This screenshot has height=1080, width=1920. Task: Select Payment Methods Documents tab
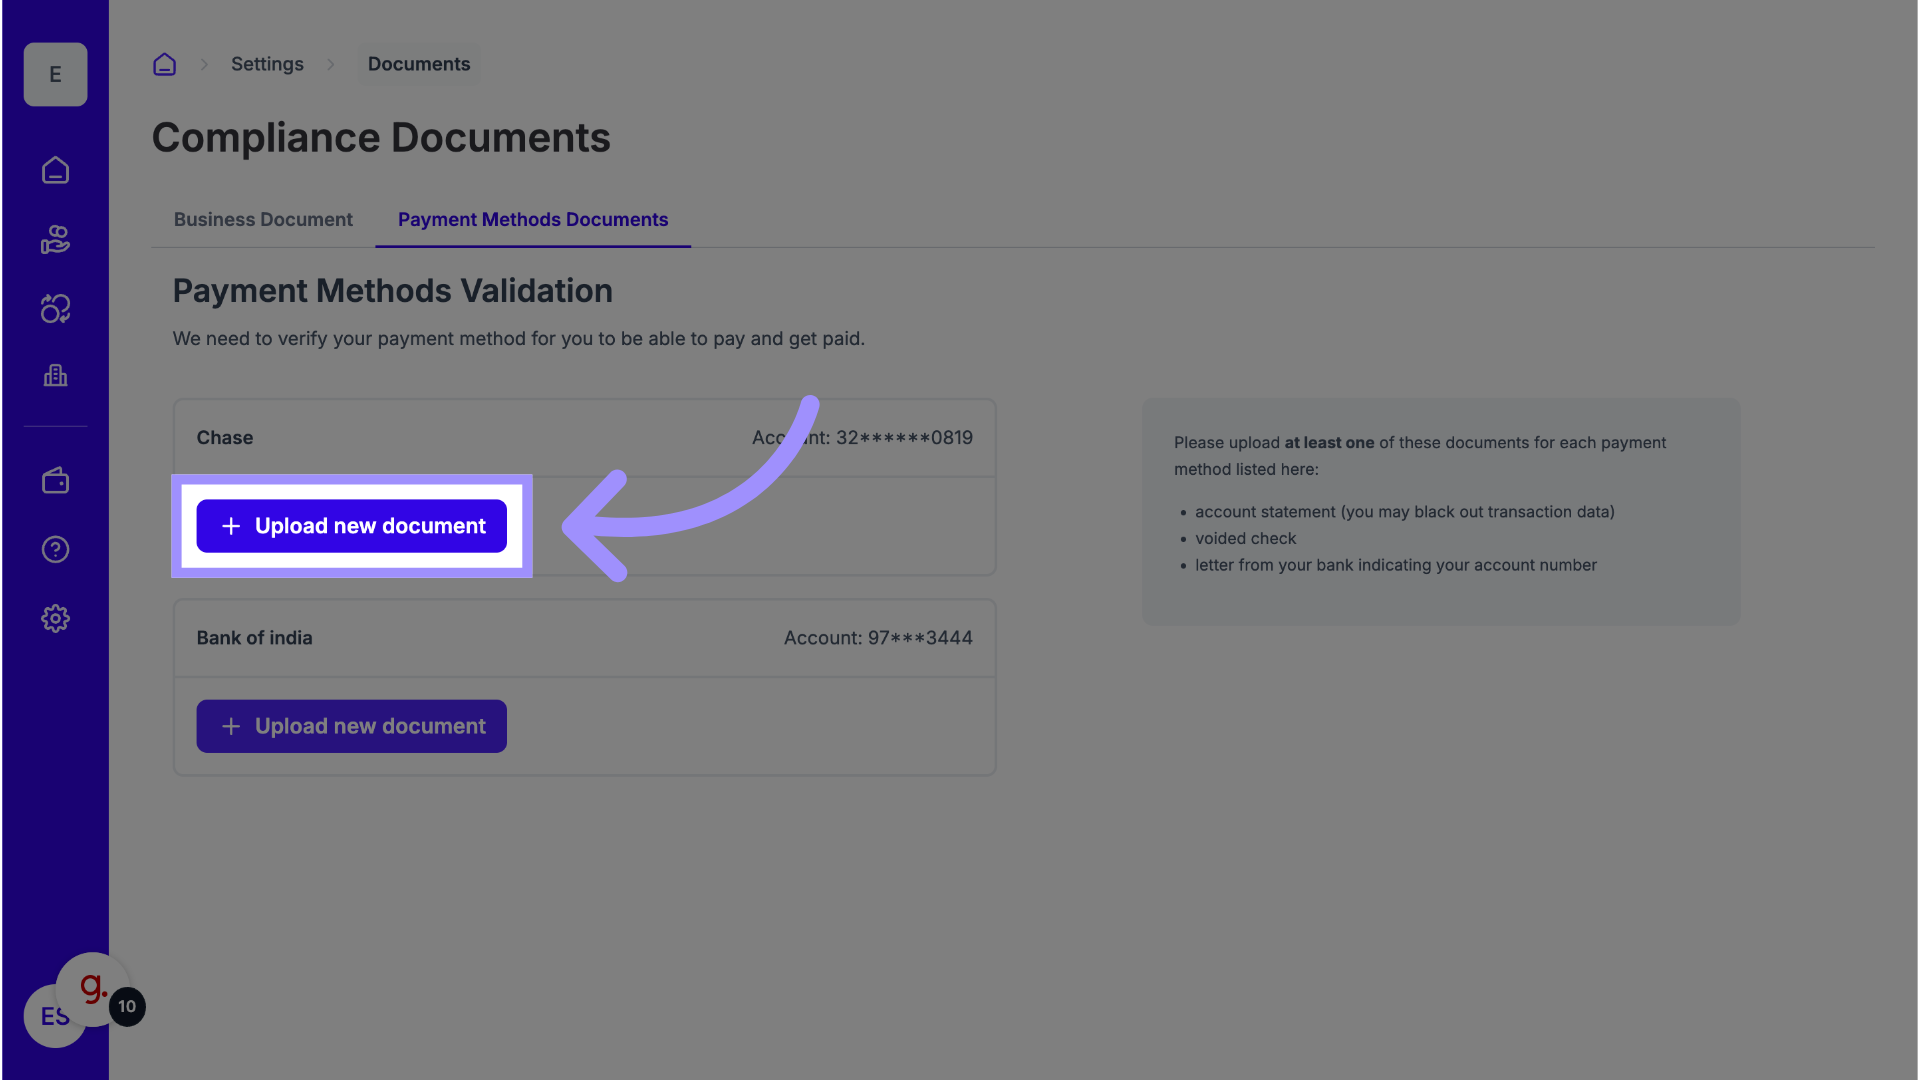(532, 220)
